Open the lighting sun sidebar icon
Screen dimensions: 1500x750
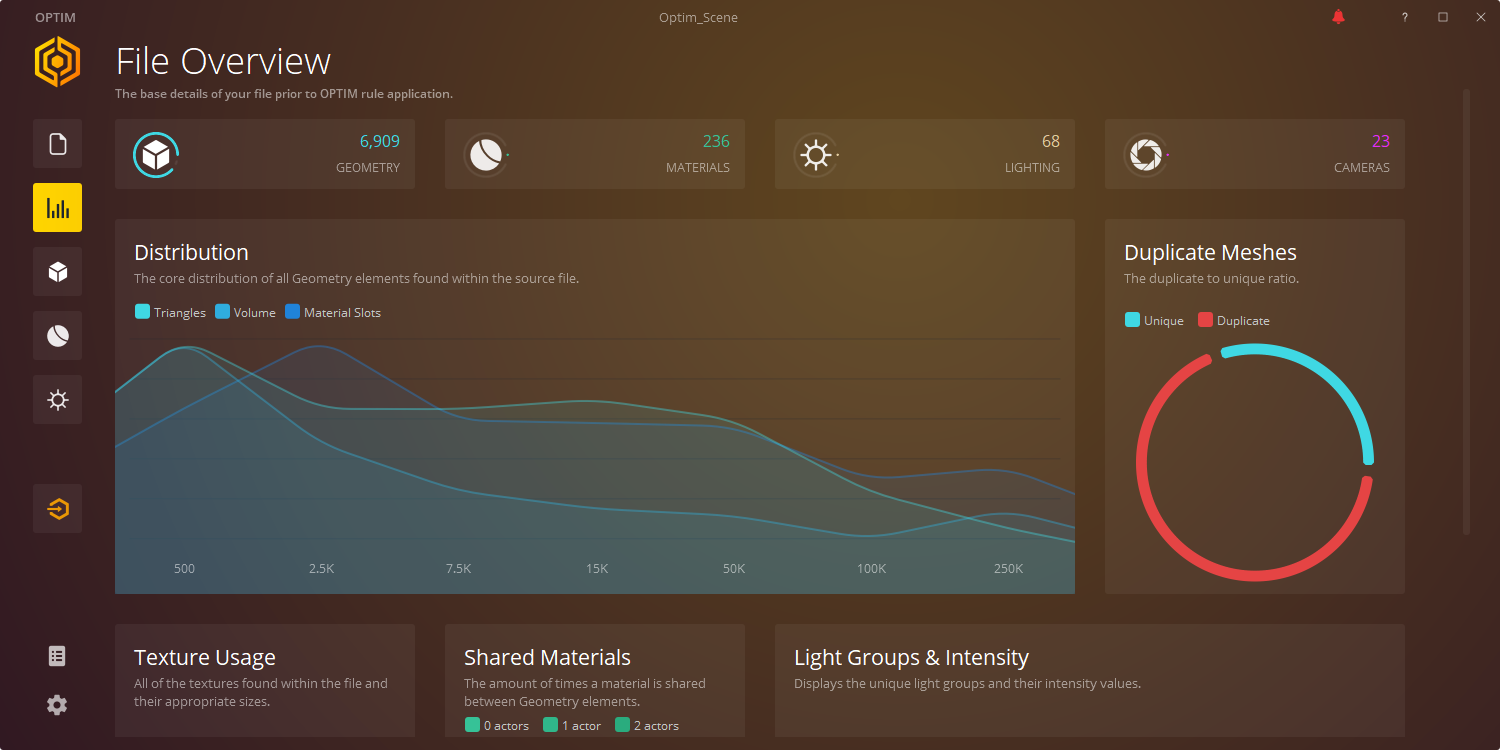(x=57, y=400)
